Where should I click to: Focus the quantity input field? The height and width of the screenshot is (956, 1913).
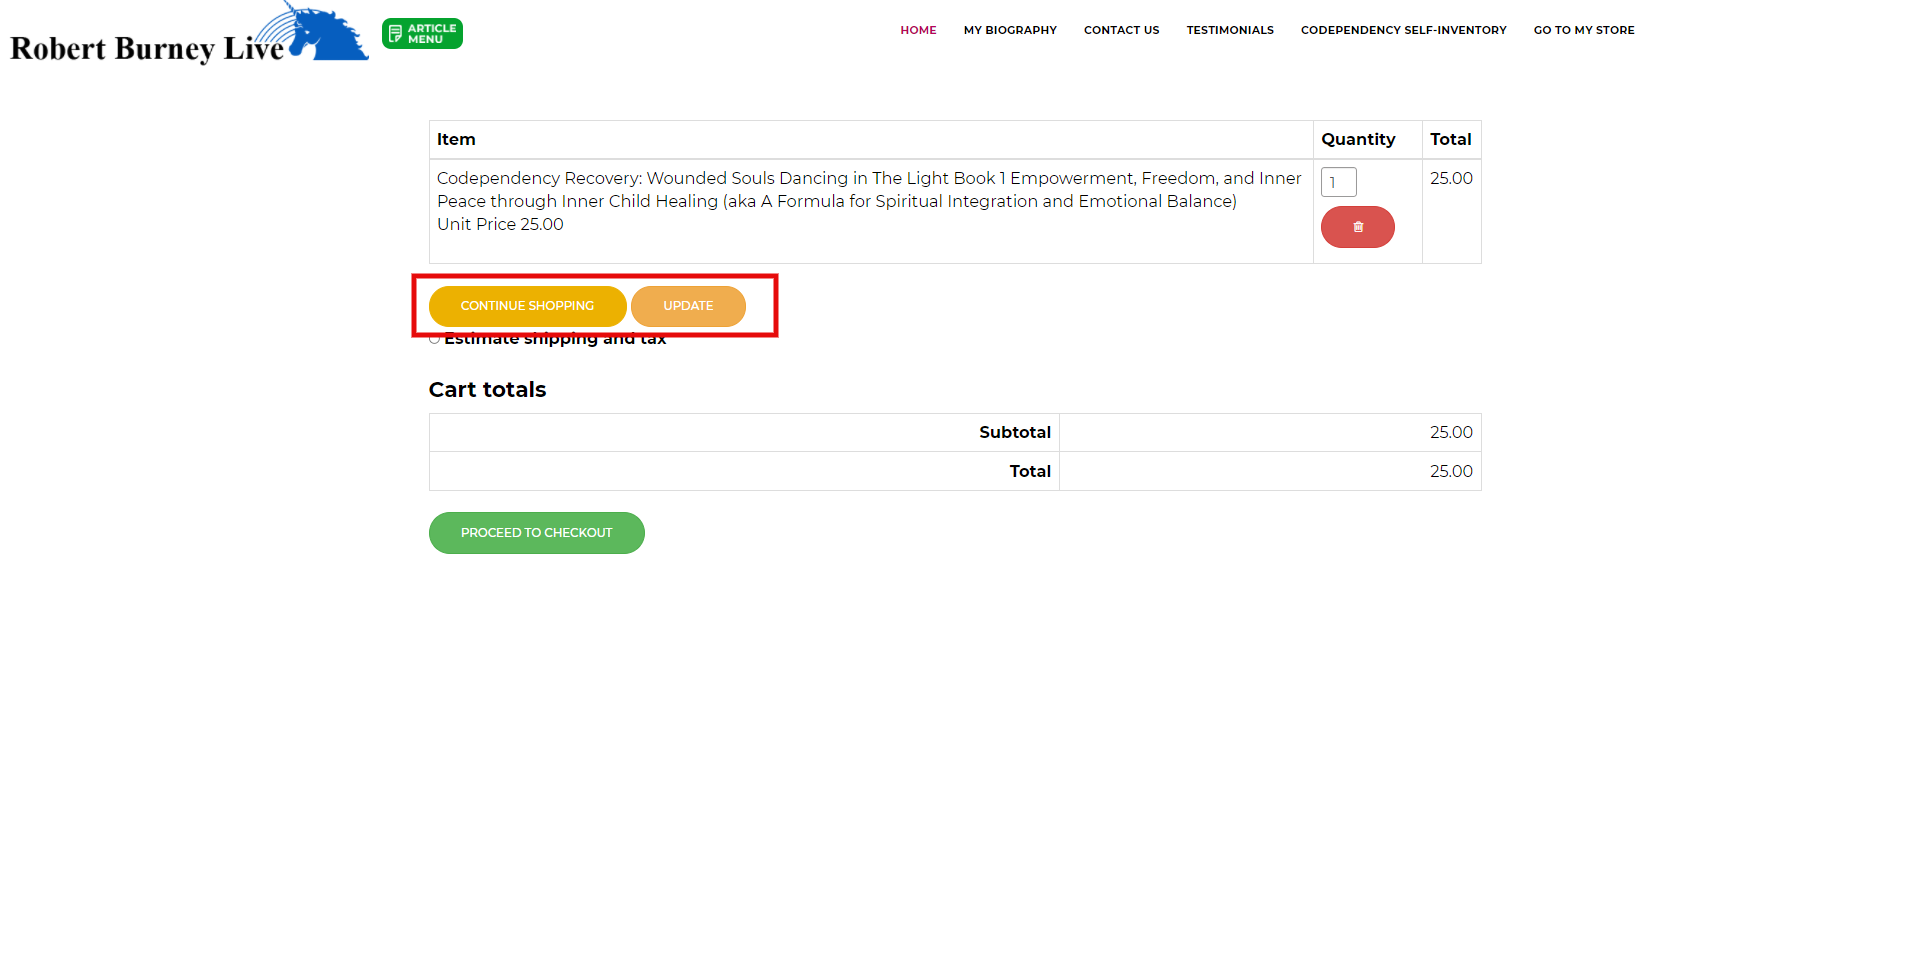1338,182
